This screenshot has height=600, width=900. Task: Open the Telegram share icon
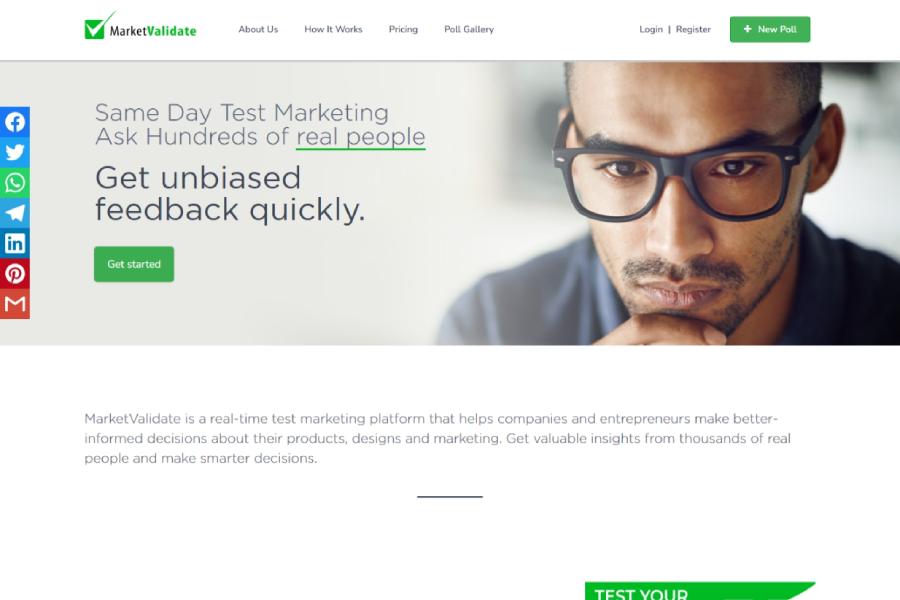point(15,213)
